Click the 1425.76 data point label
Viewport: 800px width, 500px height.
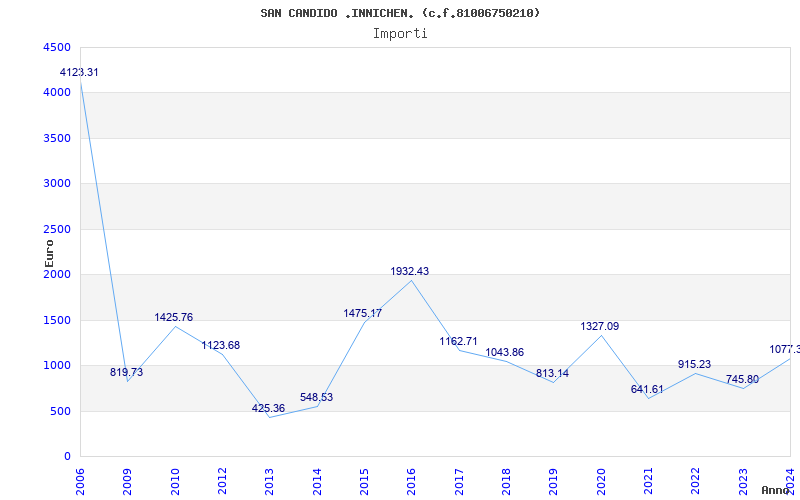pos(174,317)
